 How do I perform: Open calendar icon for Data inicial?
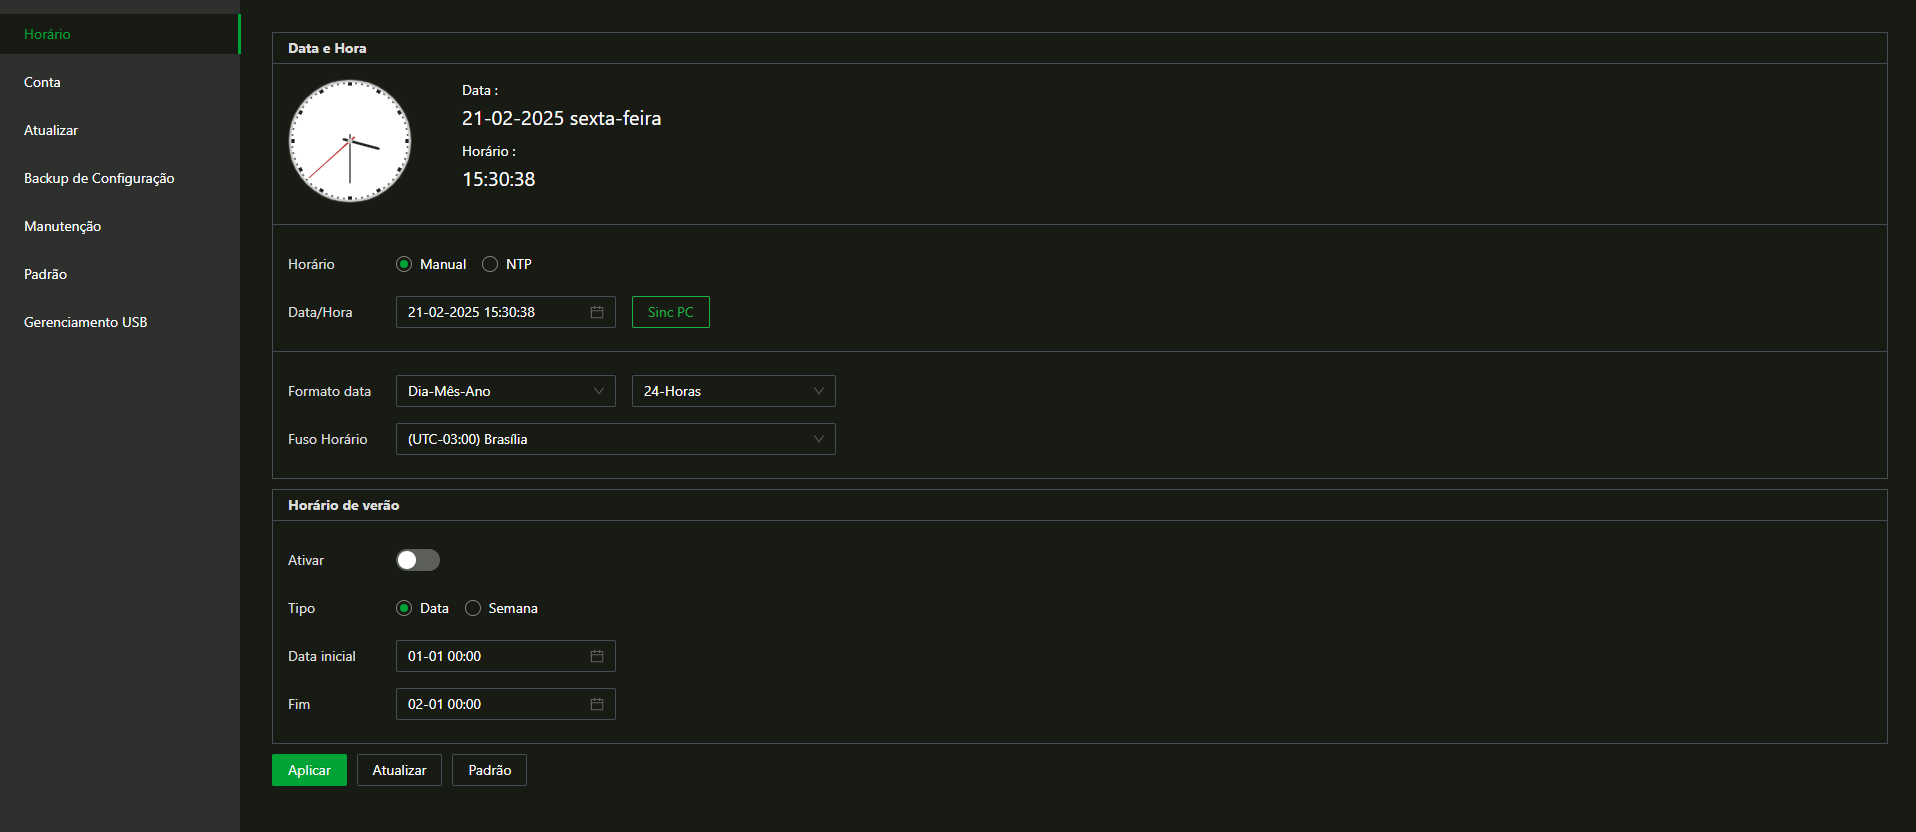[x=597, y=656]
